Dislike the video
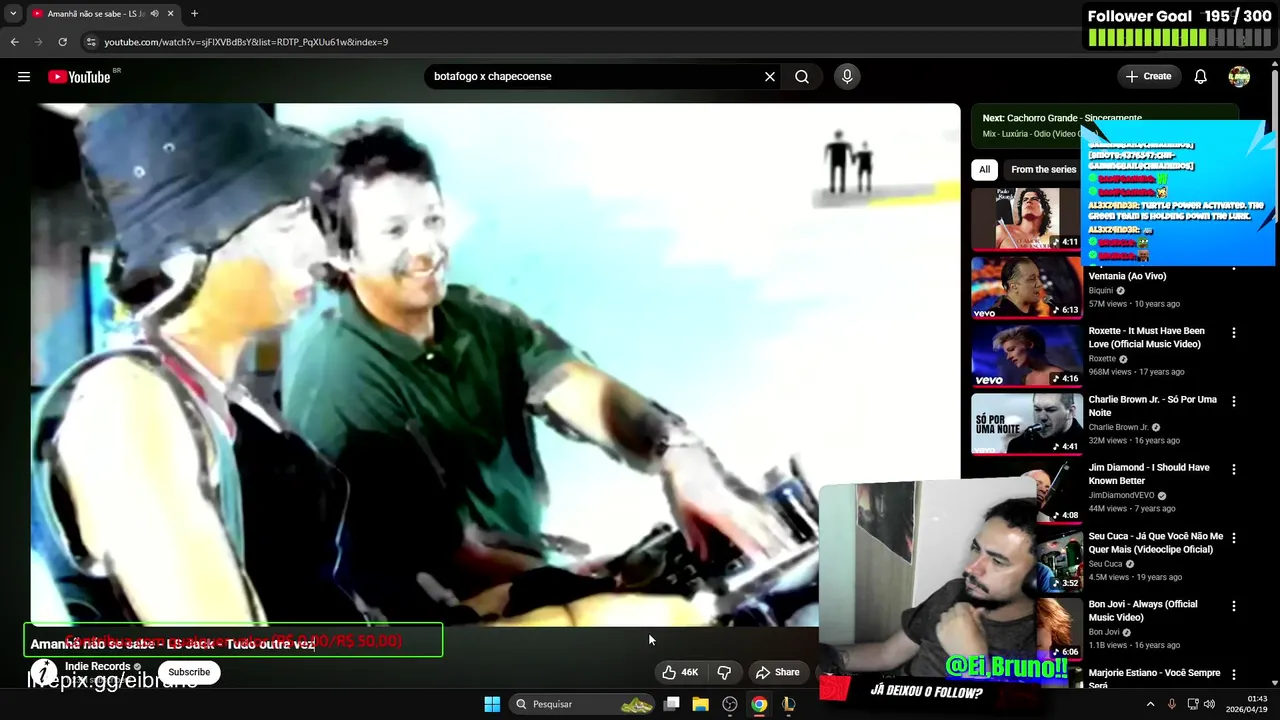 coord(724,672)
